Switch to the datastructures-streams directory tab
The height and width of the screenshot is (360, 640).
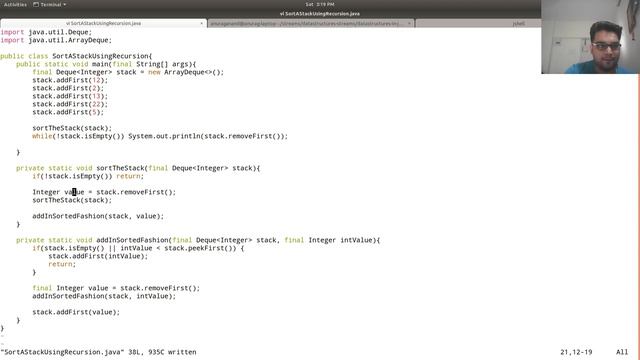click(x=310, y=24)
